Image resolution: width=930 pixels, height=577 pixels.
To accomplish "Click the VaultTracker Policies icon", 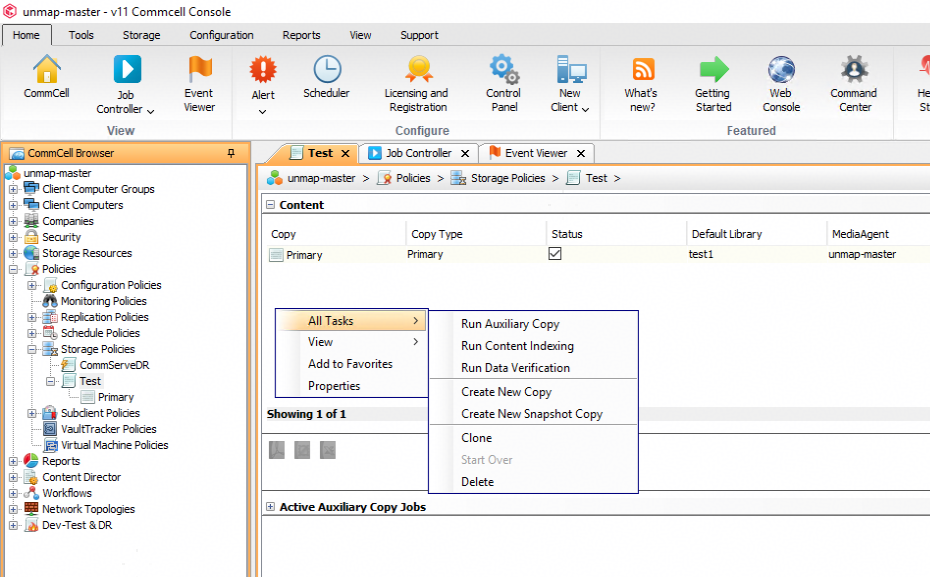I will pyautogui.click(x=50, y=429).
